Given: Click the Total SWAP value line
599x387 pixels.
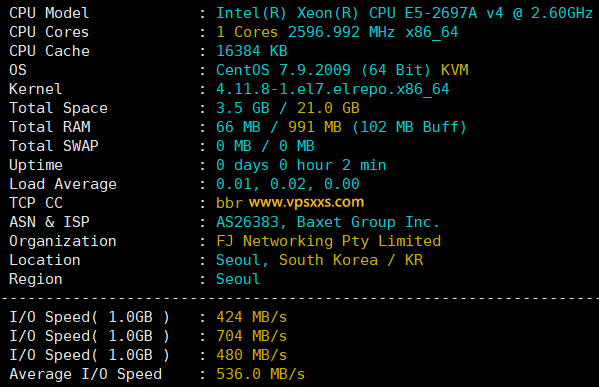Looking at the screenshot, I should click(265, 146).
